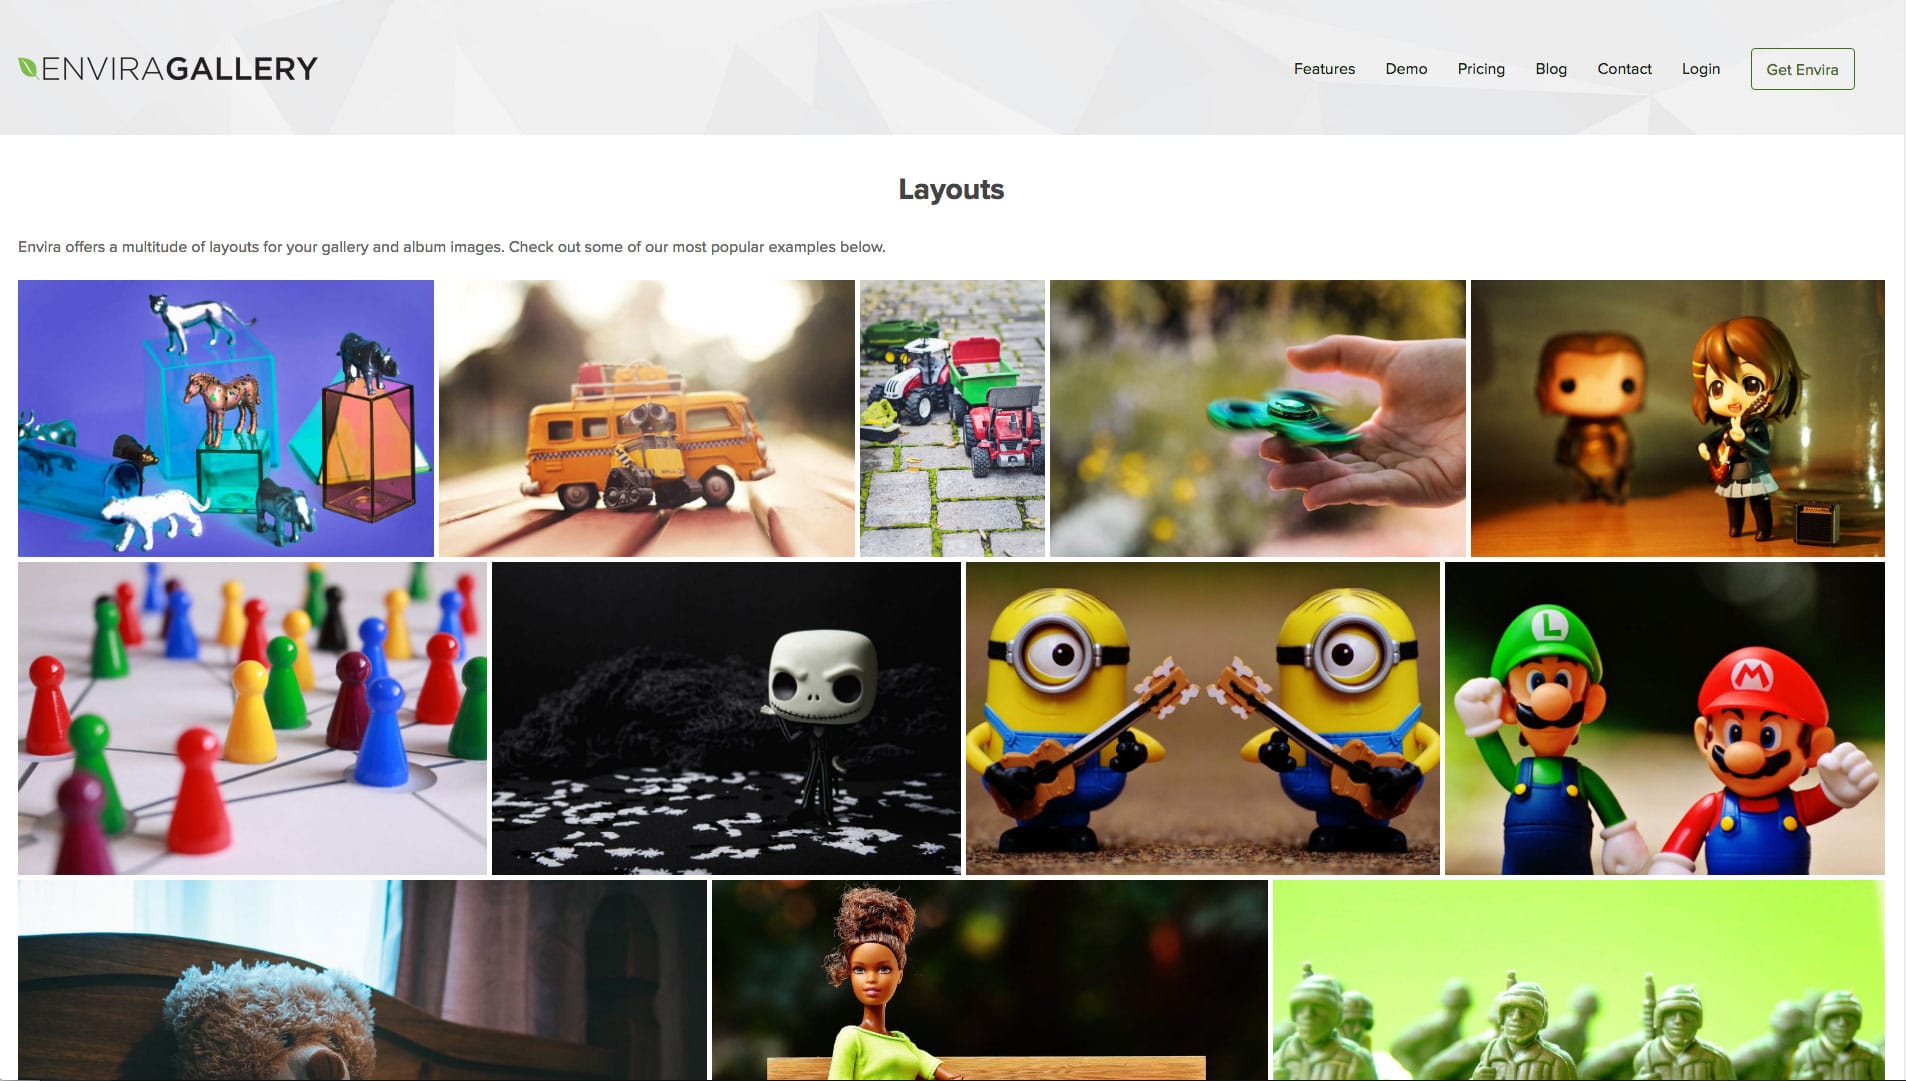Go to the Demo page
The width and height of the screenshot is (1906, 1081).
point(1406,69)
